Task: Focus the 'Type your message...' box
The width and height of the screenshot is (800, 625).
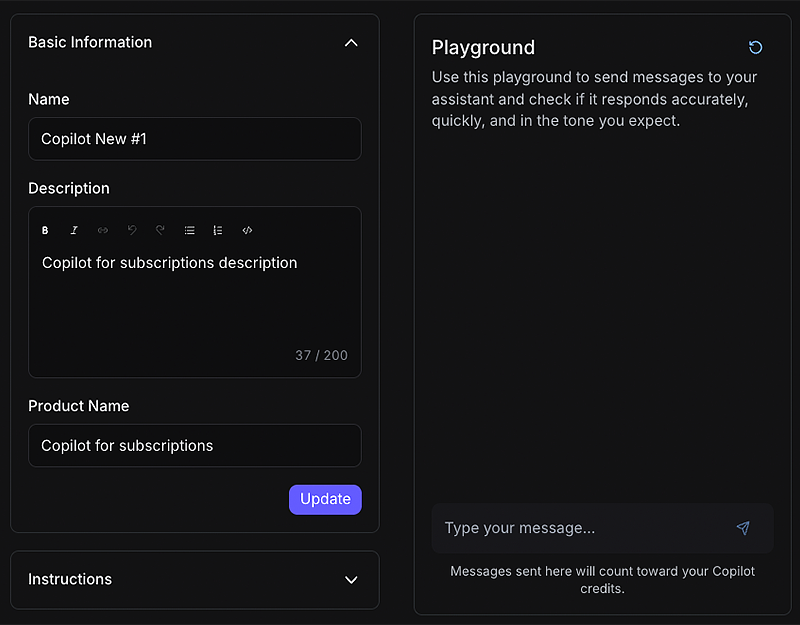Action: coord(580,528)
